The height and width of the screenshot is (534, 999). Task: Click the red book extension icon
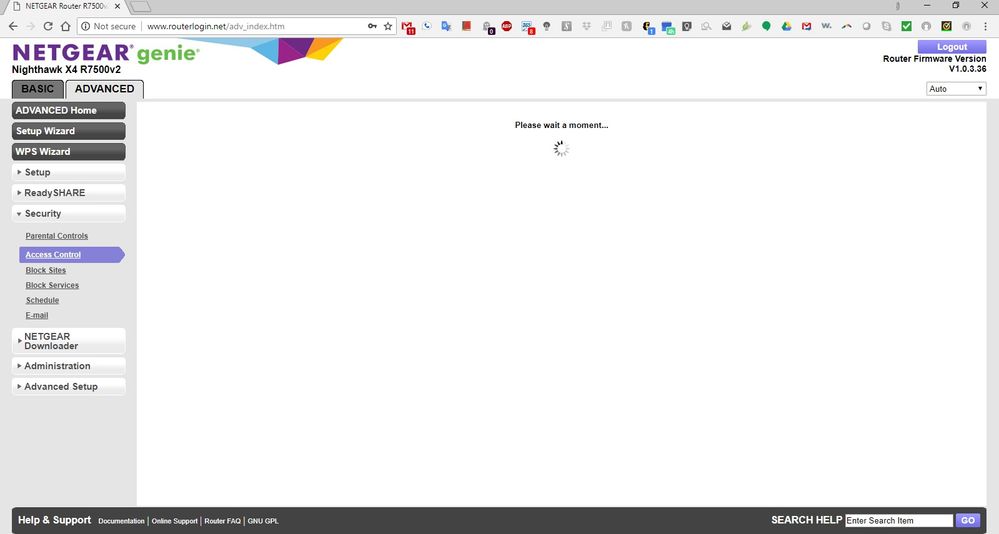466,26
